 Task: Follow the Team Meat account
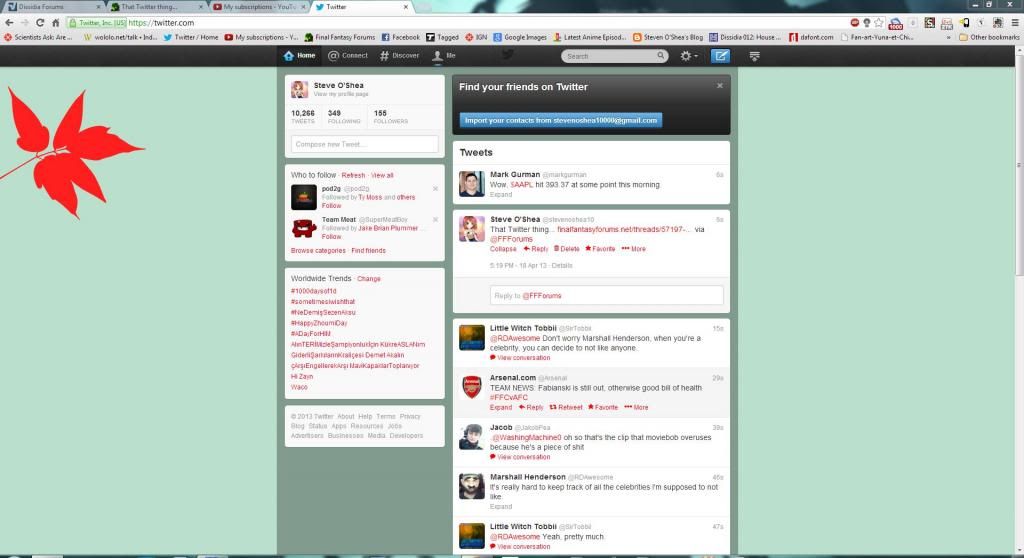[x=331, y=237]
